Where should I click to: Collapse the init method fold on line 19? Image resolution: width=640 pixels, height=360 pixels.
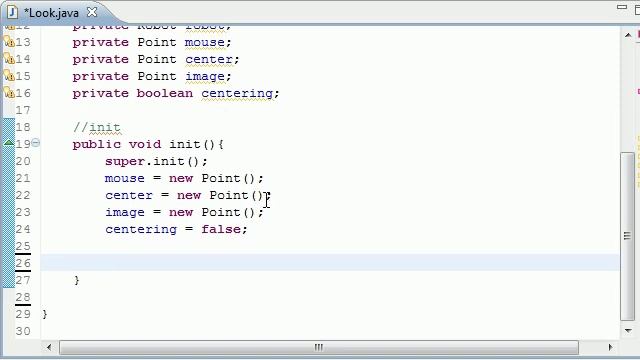point(36,143)
